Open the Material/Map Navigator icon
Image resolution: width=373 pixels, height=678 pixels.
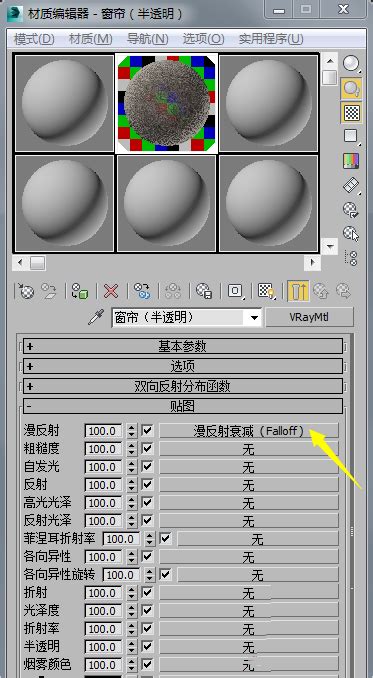pyautogui.click(x=352, y=258)
